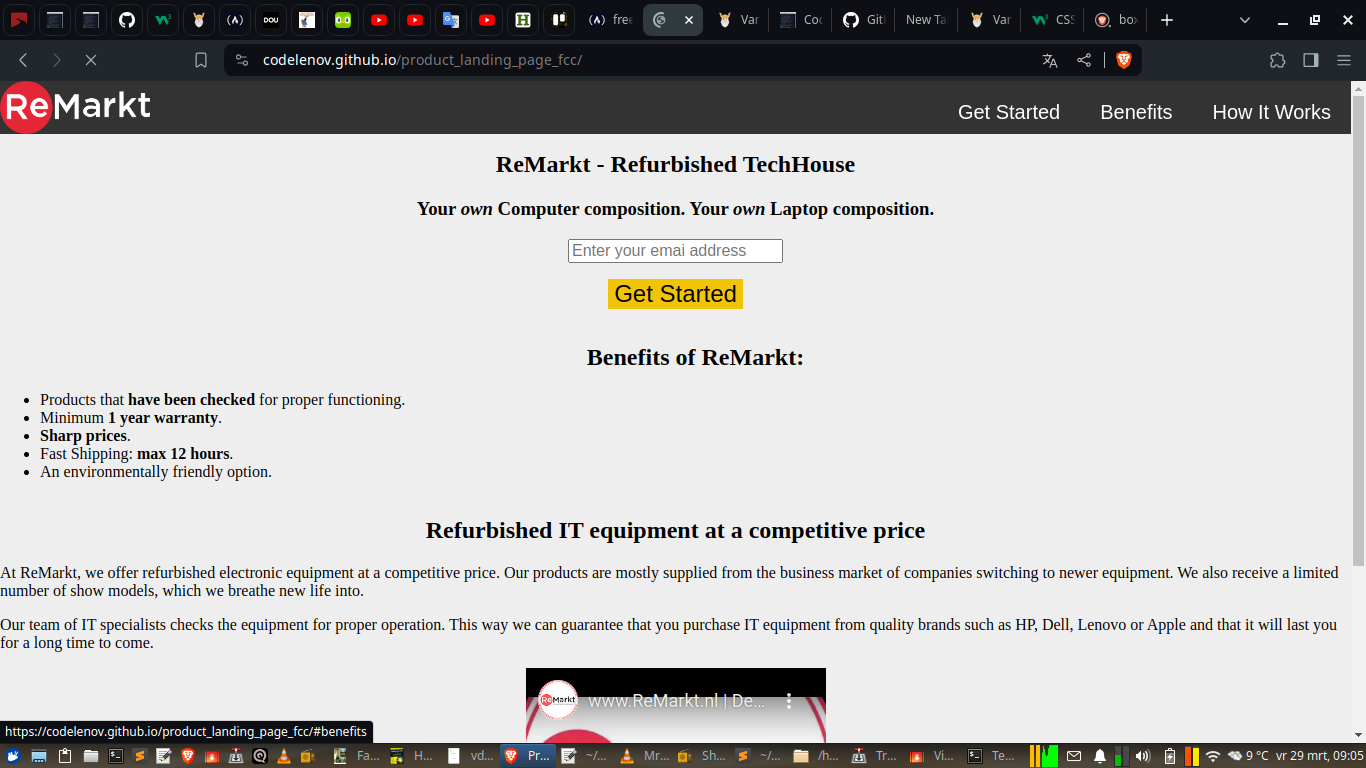Open the extensions puzzle-piece panel
The width and height of the screenshot is (1366, 768).
[x=1277, y=59]
